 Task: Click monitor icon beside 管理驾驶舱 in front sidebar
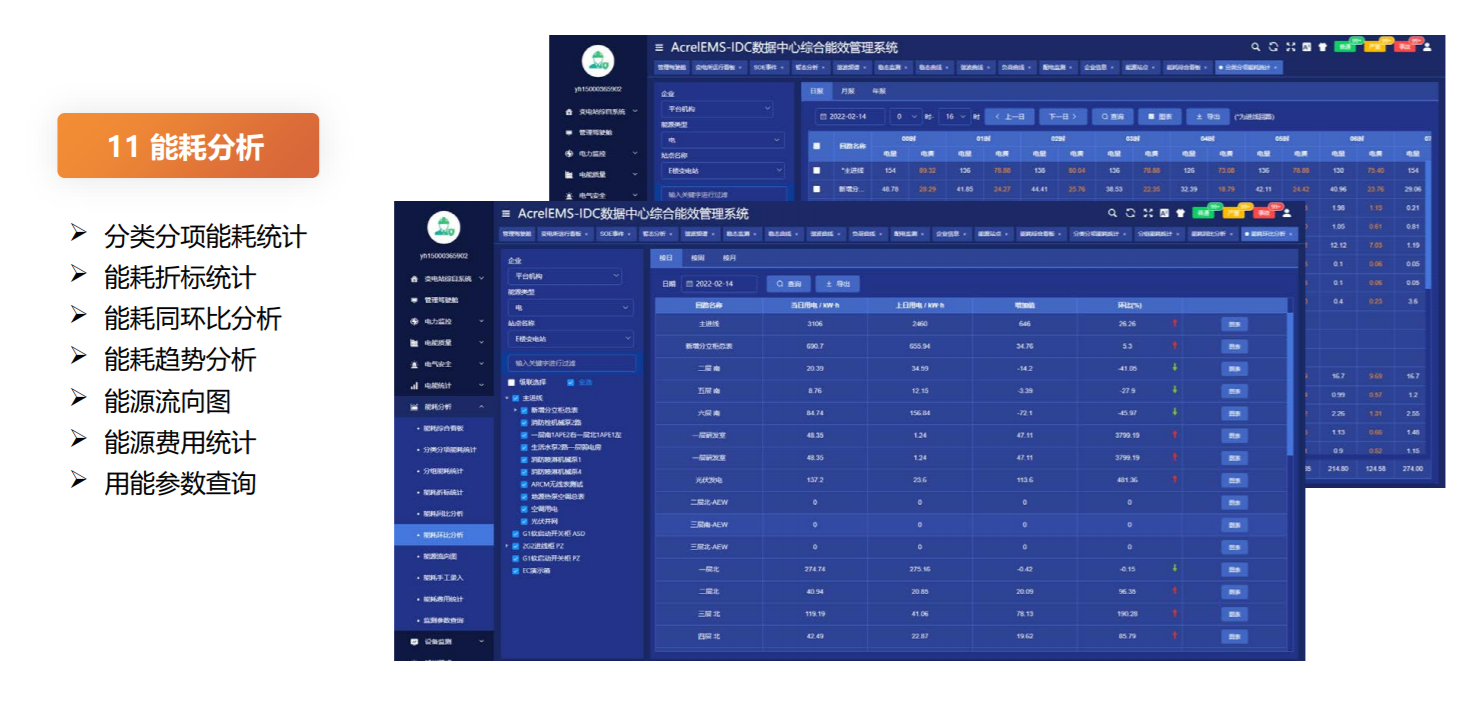(x=415, y=300)
